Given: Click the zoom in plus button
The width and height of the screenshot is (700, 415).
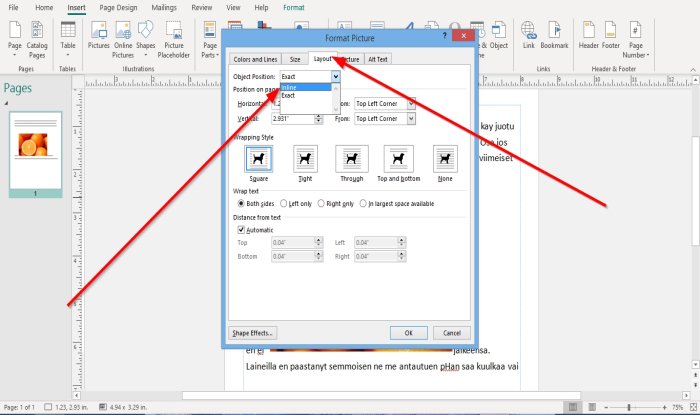Looking at the screenshot, I should 664,407.
